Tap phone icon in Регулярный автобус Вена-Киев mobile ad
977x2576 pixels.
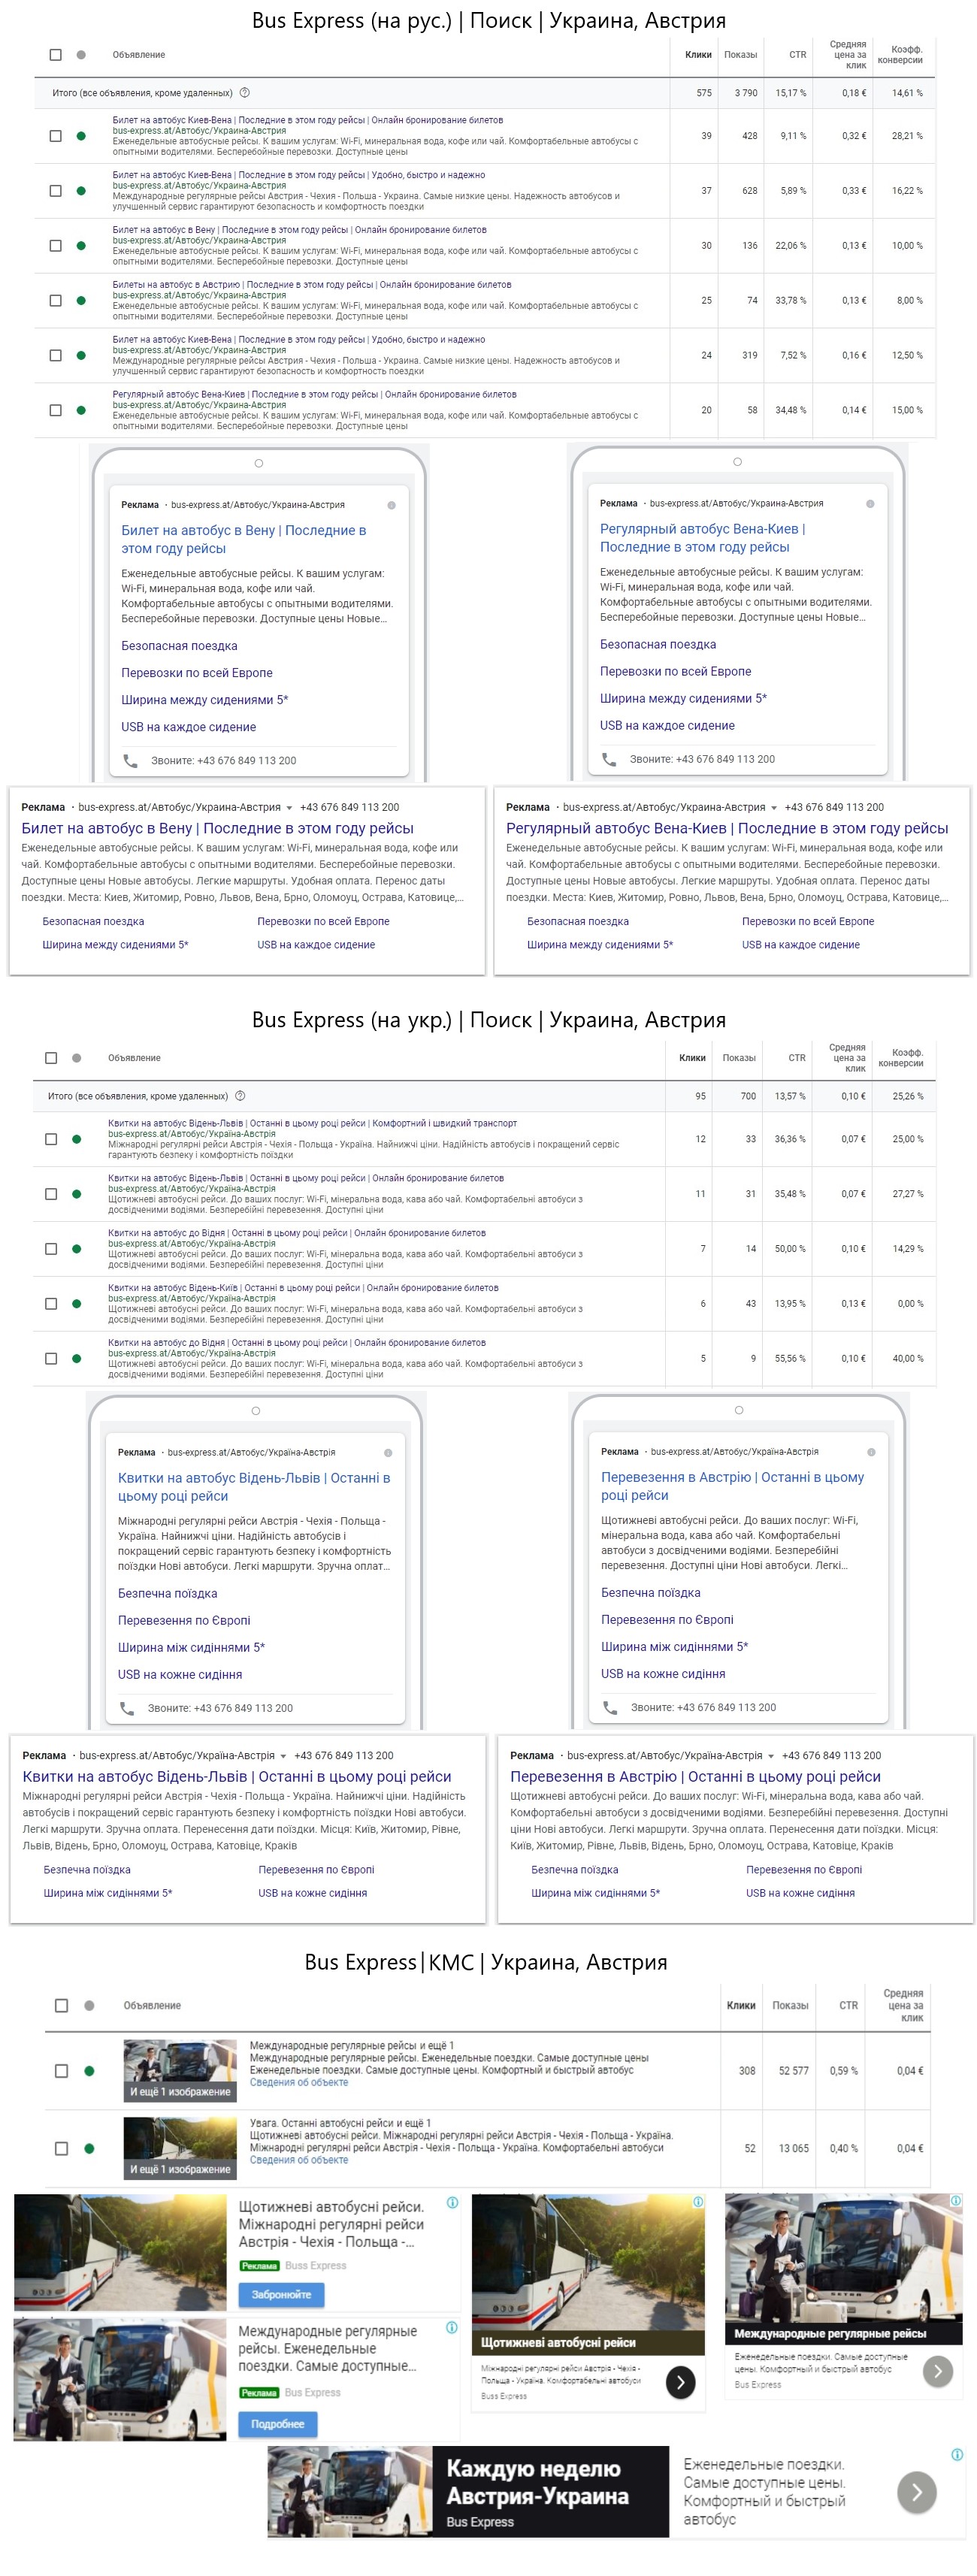tap(609, 760)
